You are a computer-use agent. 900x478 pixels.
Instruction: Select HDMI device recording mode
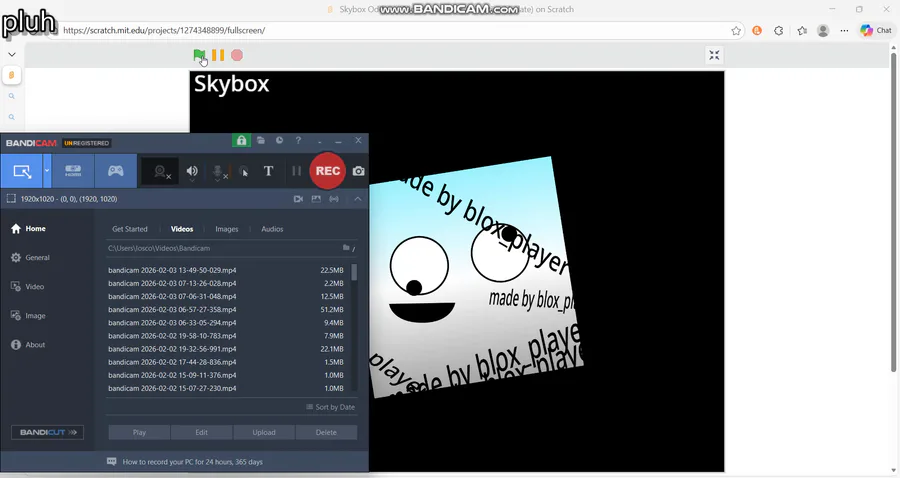73,171
